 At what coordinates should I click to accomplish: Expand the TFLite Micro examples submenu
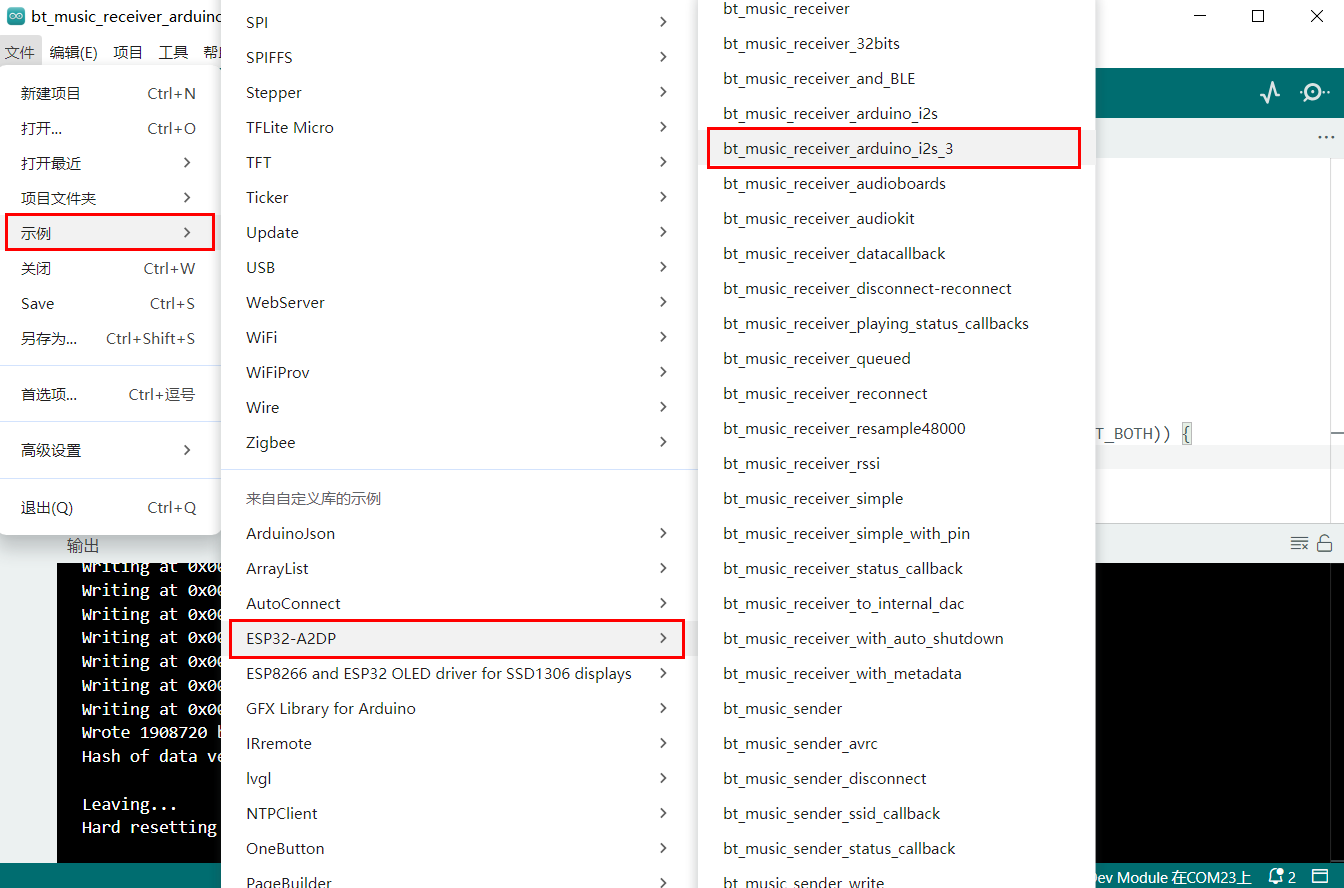coord(458,127)
